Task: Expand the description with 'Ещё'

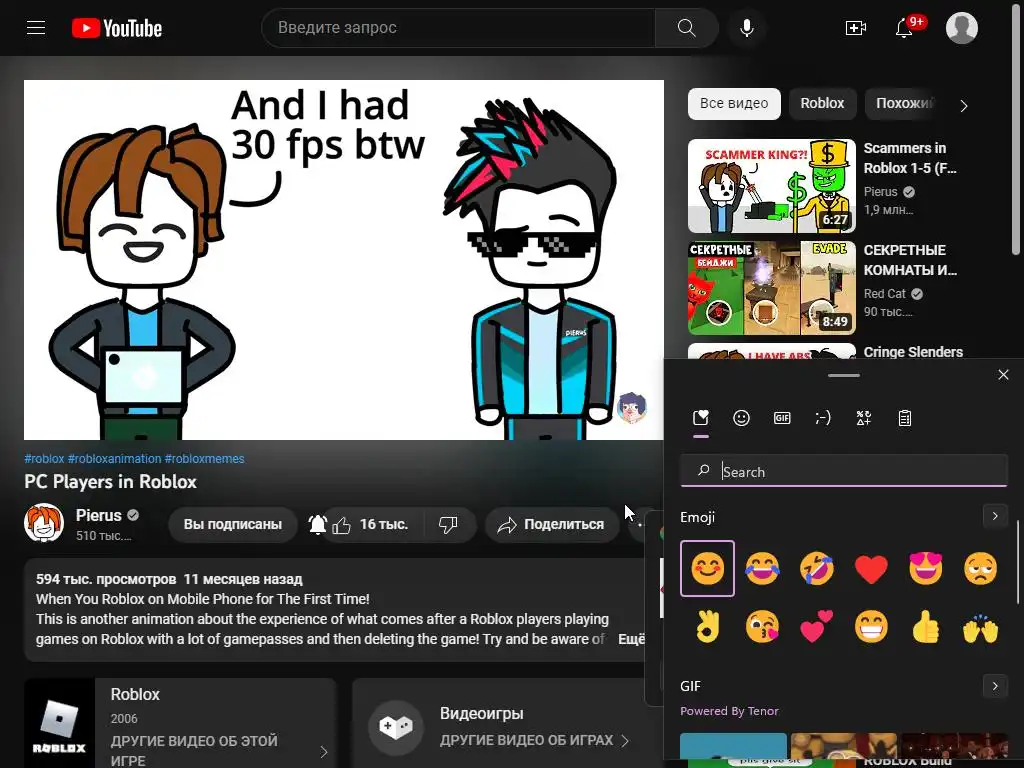Action: coord(631,639)
